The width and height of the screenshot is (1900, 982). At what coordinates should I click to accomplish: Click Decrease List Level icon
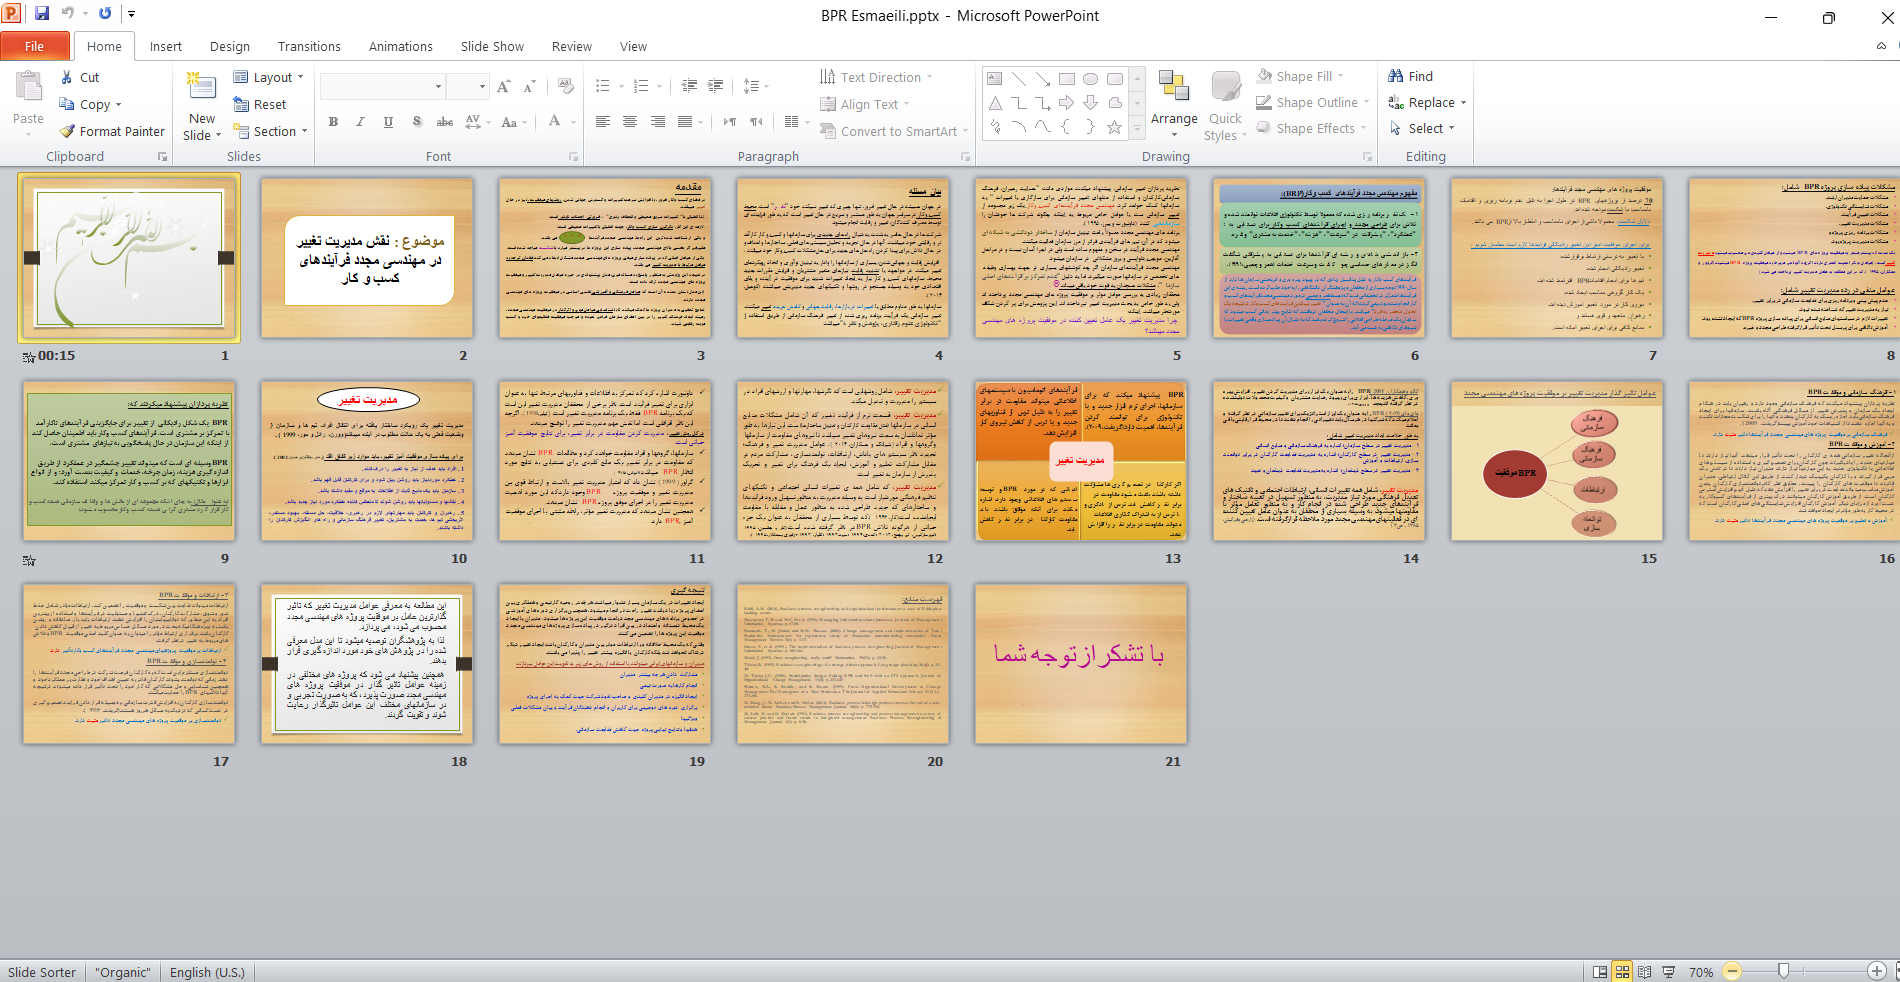[x=689, y=86]
